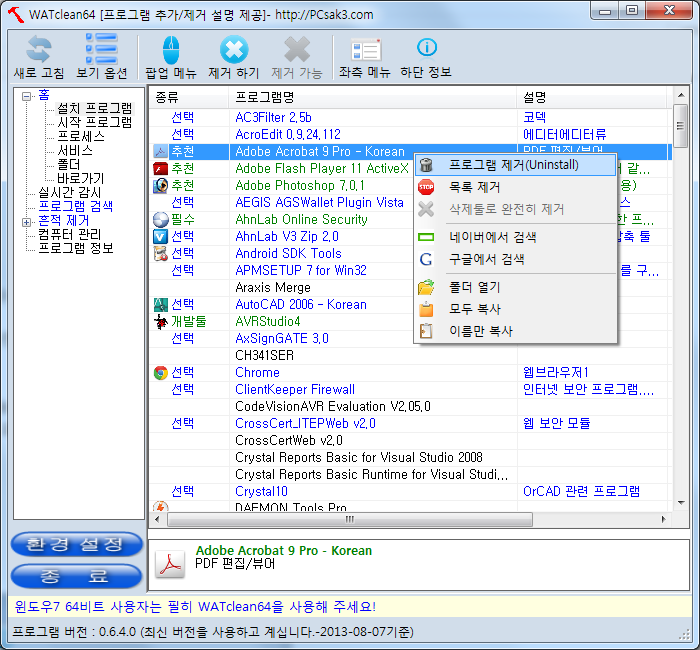The image size is (700, 650).
Task: Select 바로가기 in the tree
Action: pos(80,178)
